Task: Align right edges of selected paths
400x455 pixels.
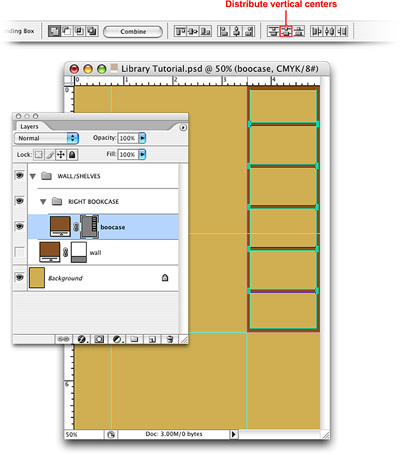Action: coord(249,31)
